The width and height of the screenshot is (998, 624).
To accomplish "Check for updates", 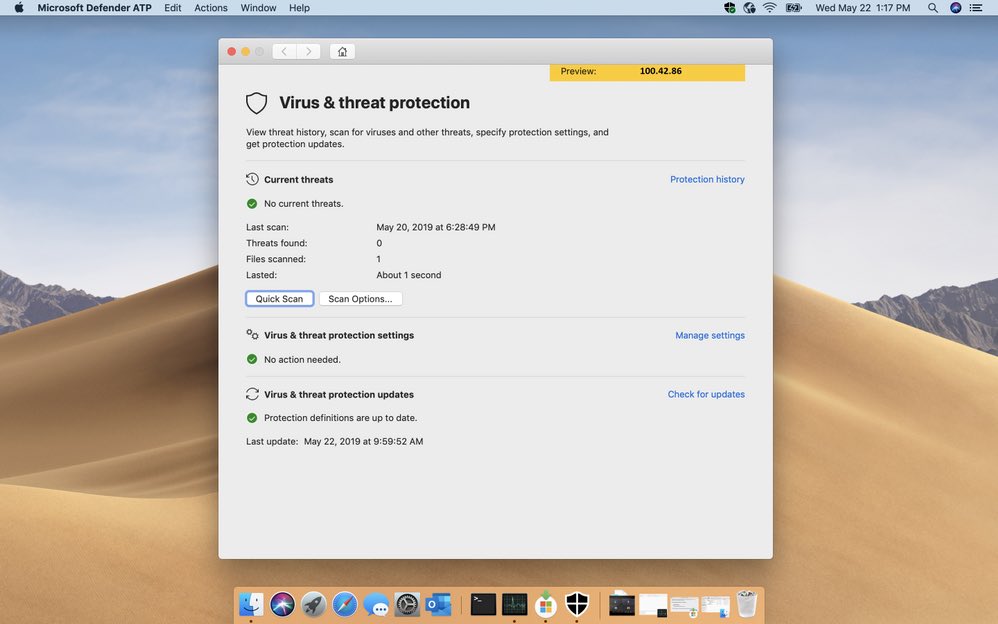I will click(706, 394).
